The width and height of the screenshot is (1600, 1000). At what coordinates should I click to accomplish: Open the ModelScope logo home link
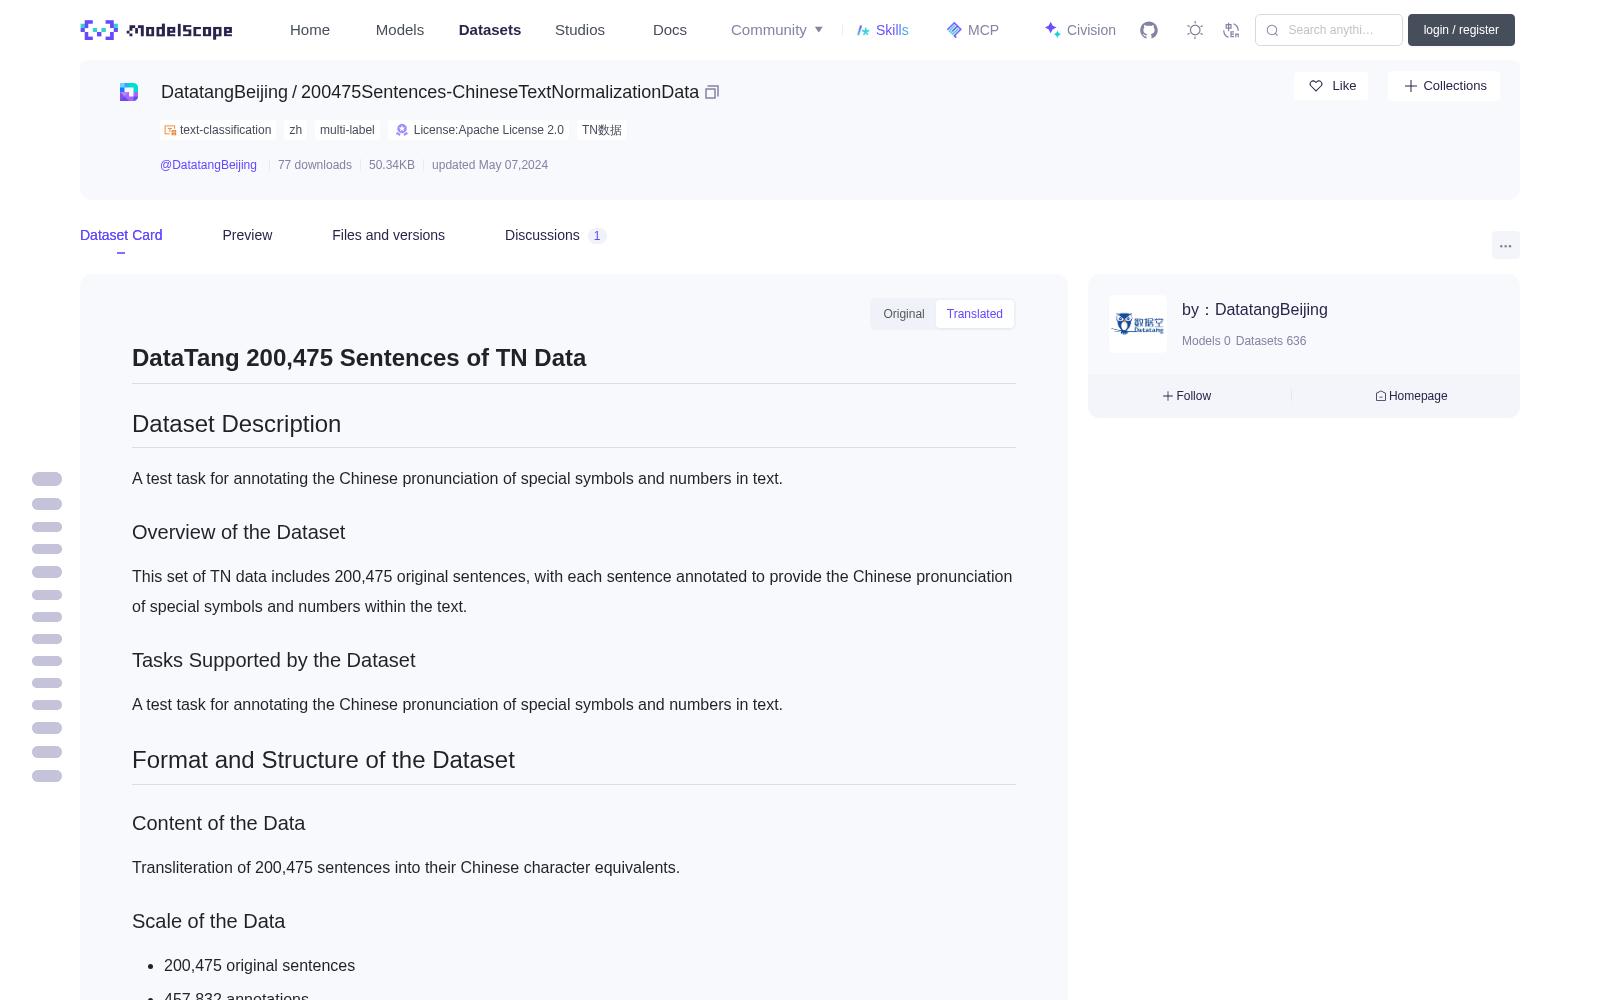(156, 30)
